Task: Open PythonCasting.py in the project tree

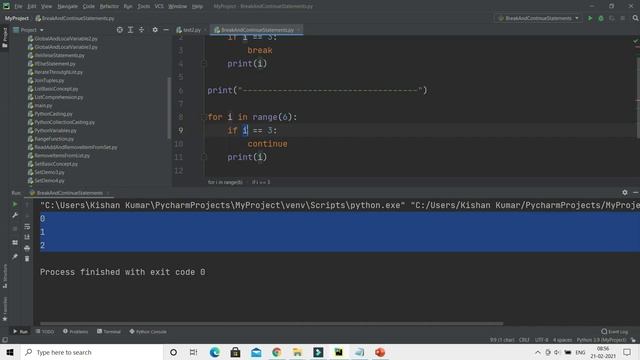Action: [50, 114]
